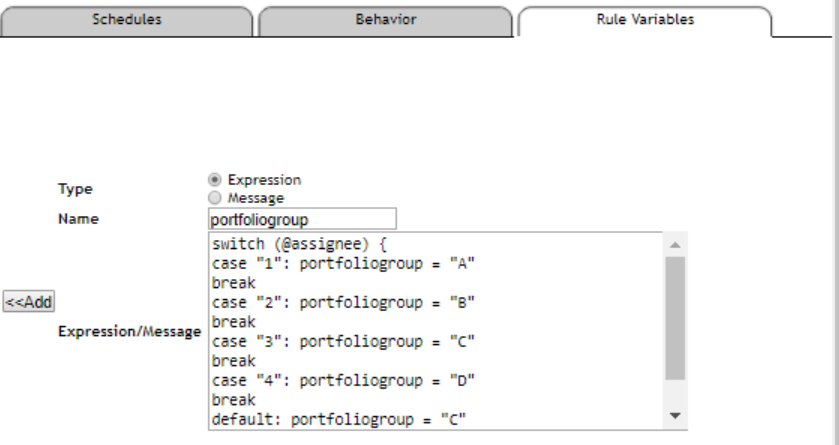Open the Behavior tab
Screen dimensions: 839x445
[x=385, y=21]
